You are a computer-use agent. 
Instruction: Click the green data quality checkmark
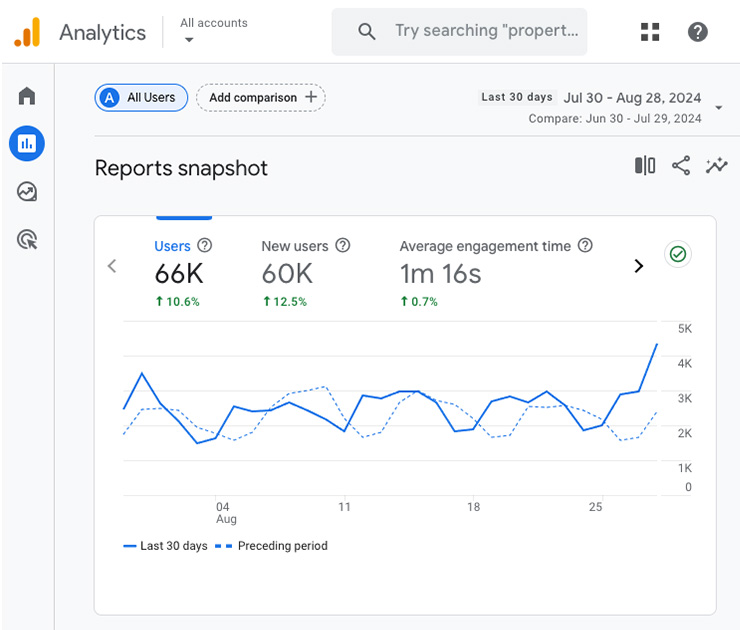tap(678, 254)
